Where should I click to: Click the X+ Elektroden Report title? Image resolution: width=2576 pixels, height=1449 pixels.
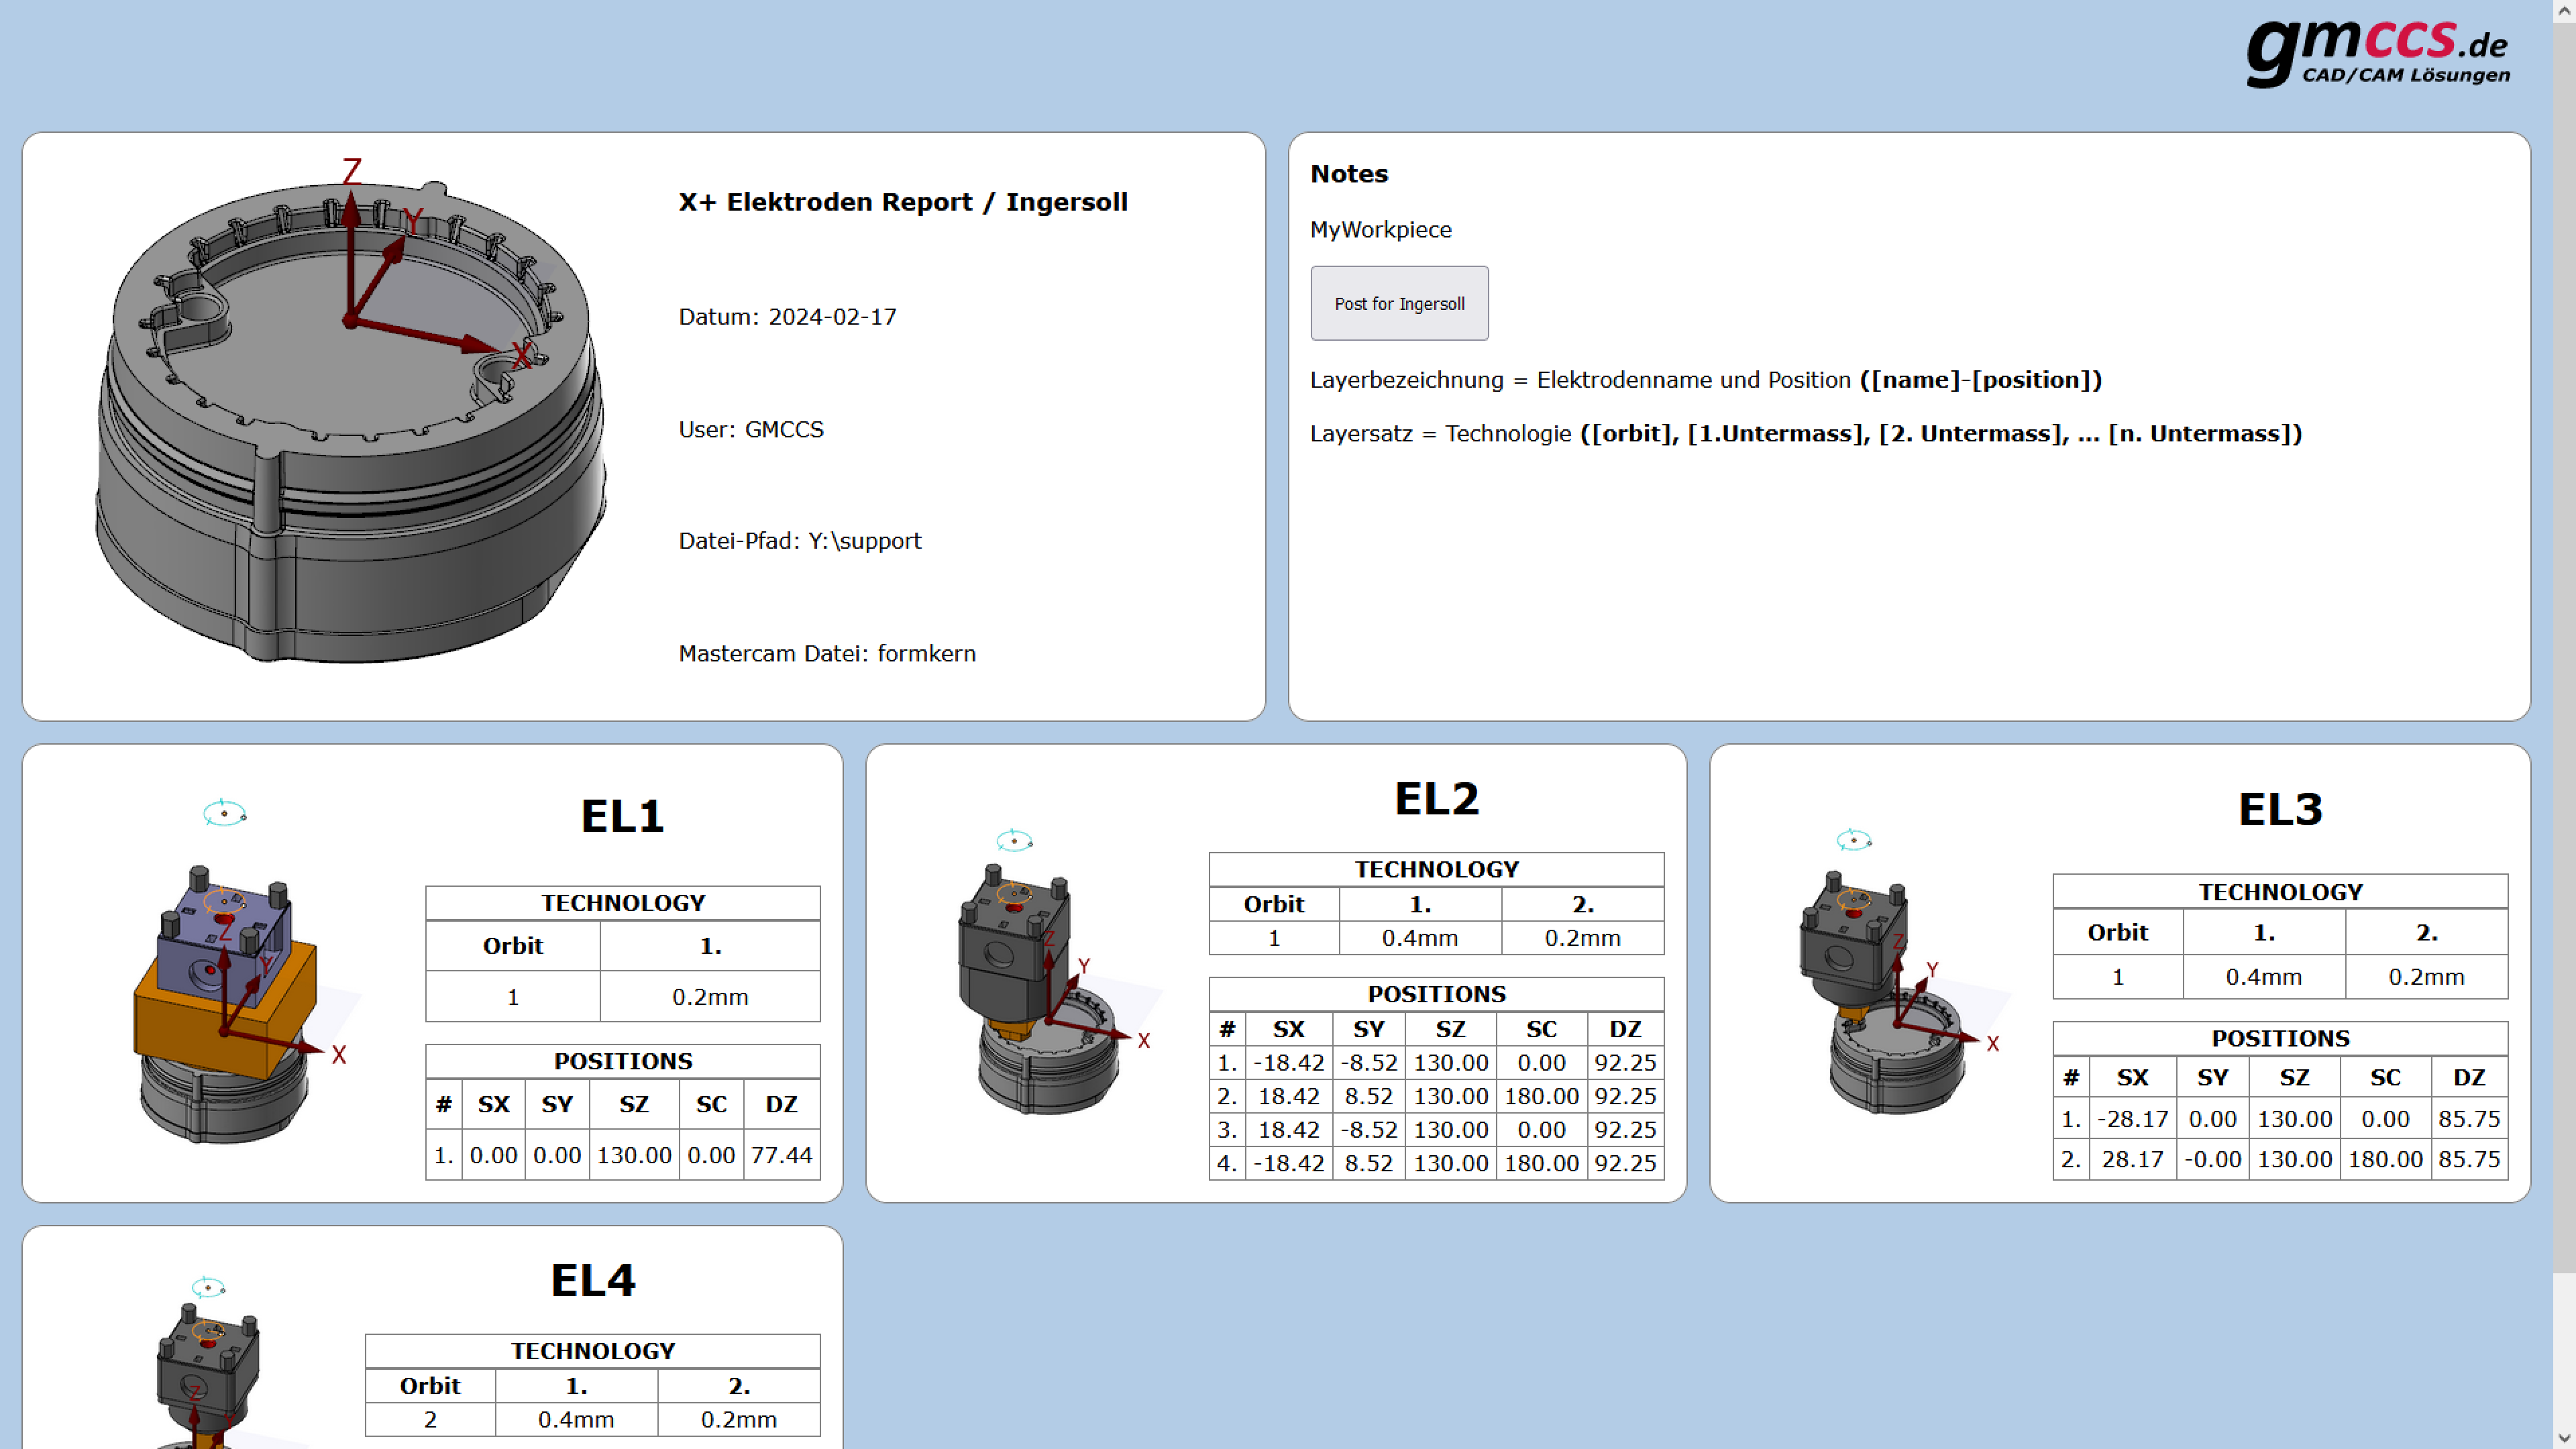(x=902, y=202)
